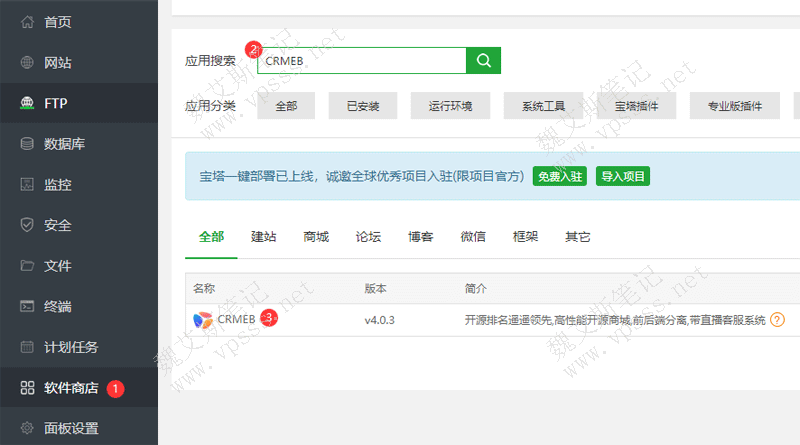Screen dimensions: 800x445
Task: Switch to the 建站 tab
Action: click(264, 237)
